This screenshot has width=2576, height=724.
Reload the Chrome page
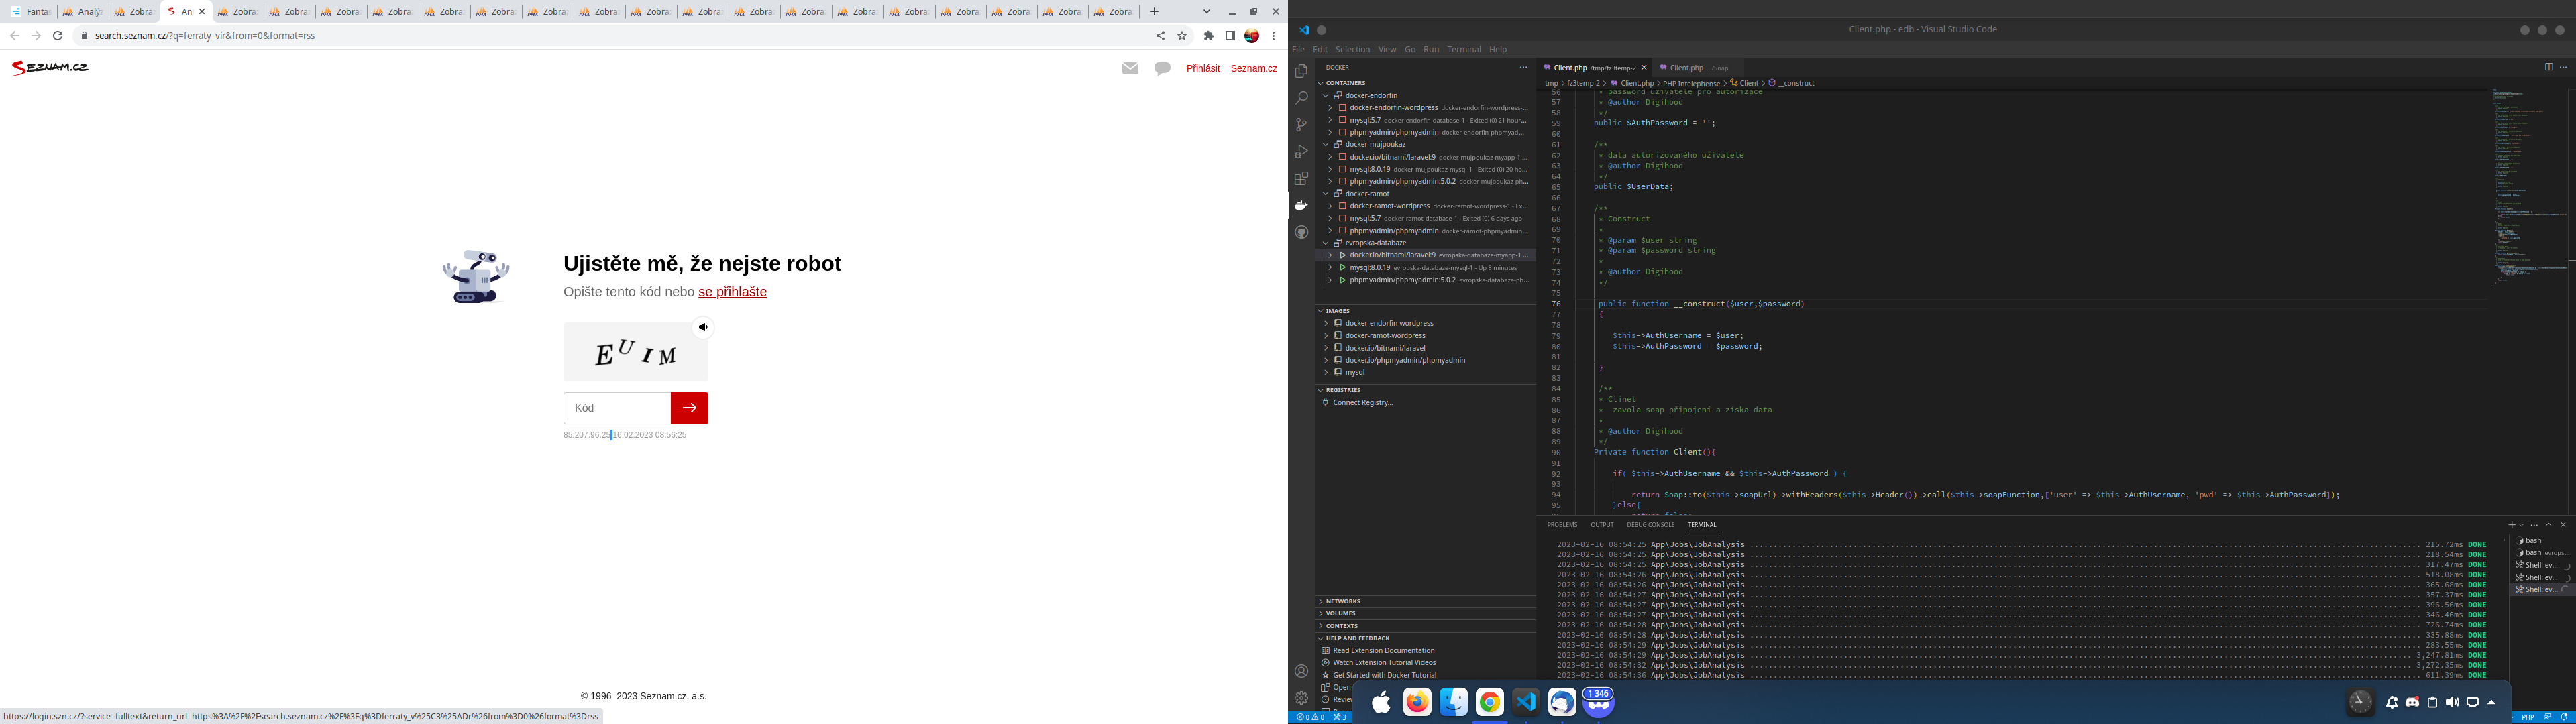58,35
